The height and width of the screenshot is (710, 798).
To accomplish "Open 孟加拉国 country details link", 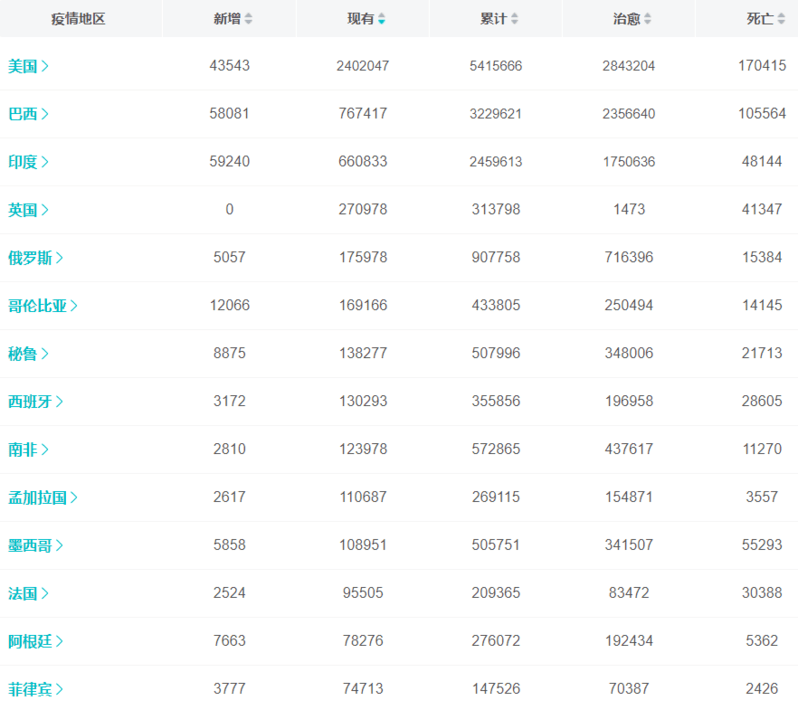I will 42,497.
